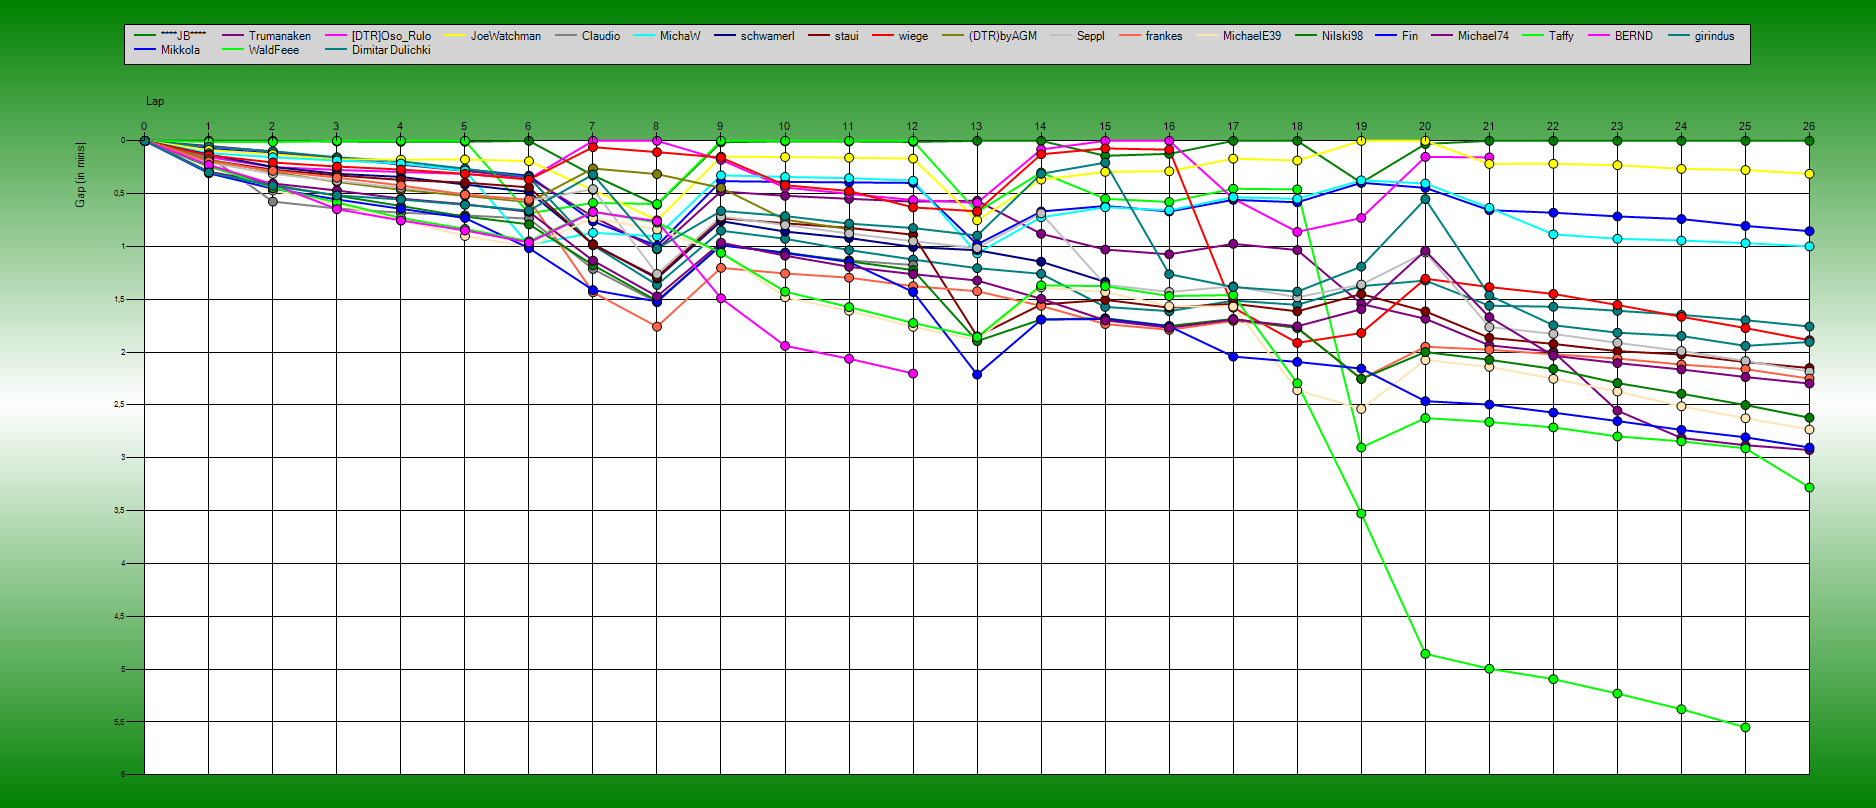
Task: Click green data point at lap 20 near 4.85 minutes
Action: [x=1425, y=654]
